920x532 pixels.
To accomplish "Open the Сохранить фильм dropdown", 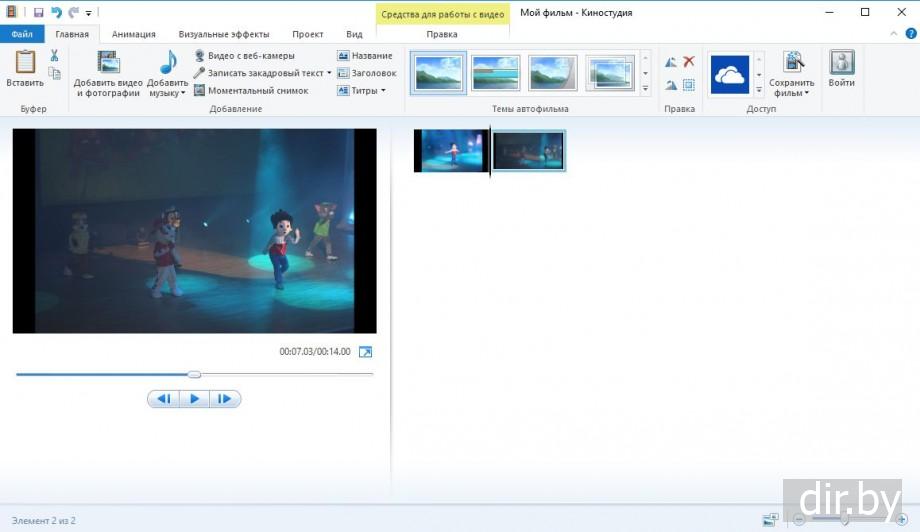I will tap(791, 93).
